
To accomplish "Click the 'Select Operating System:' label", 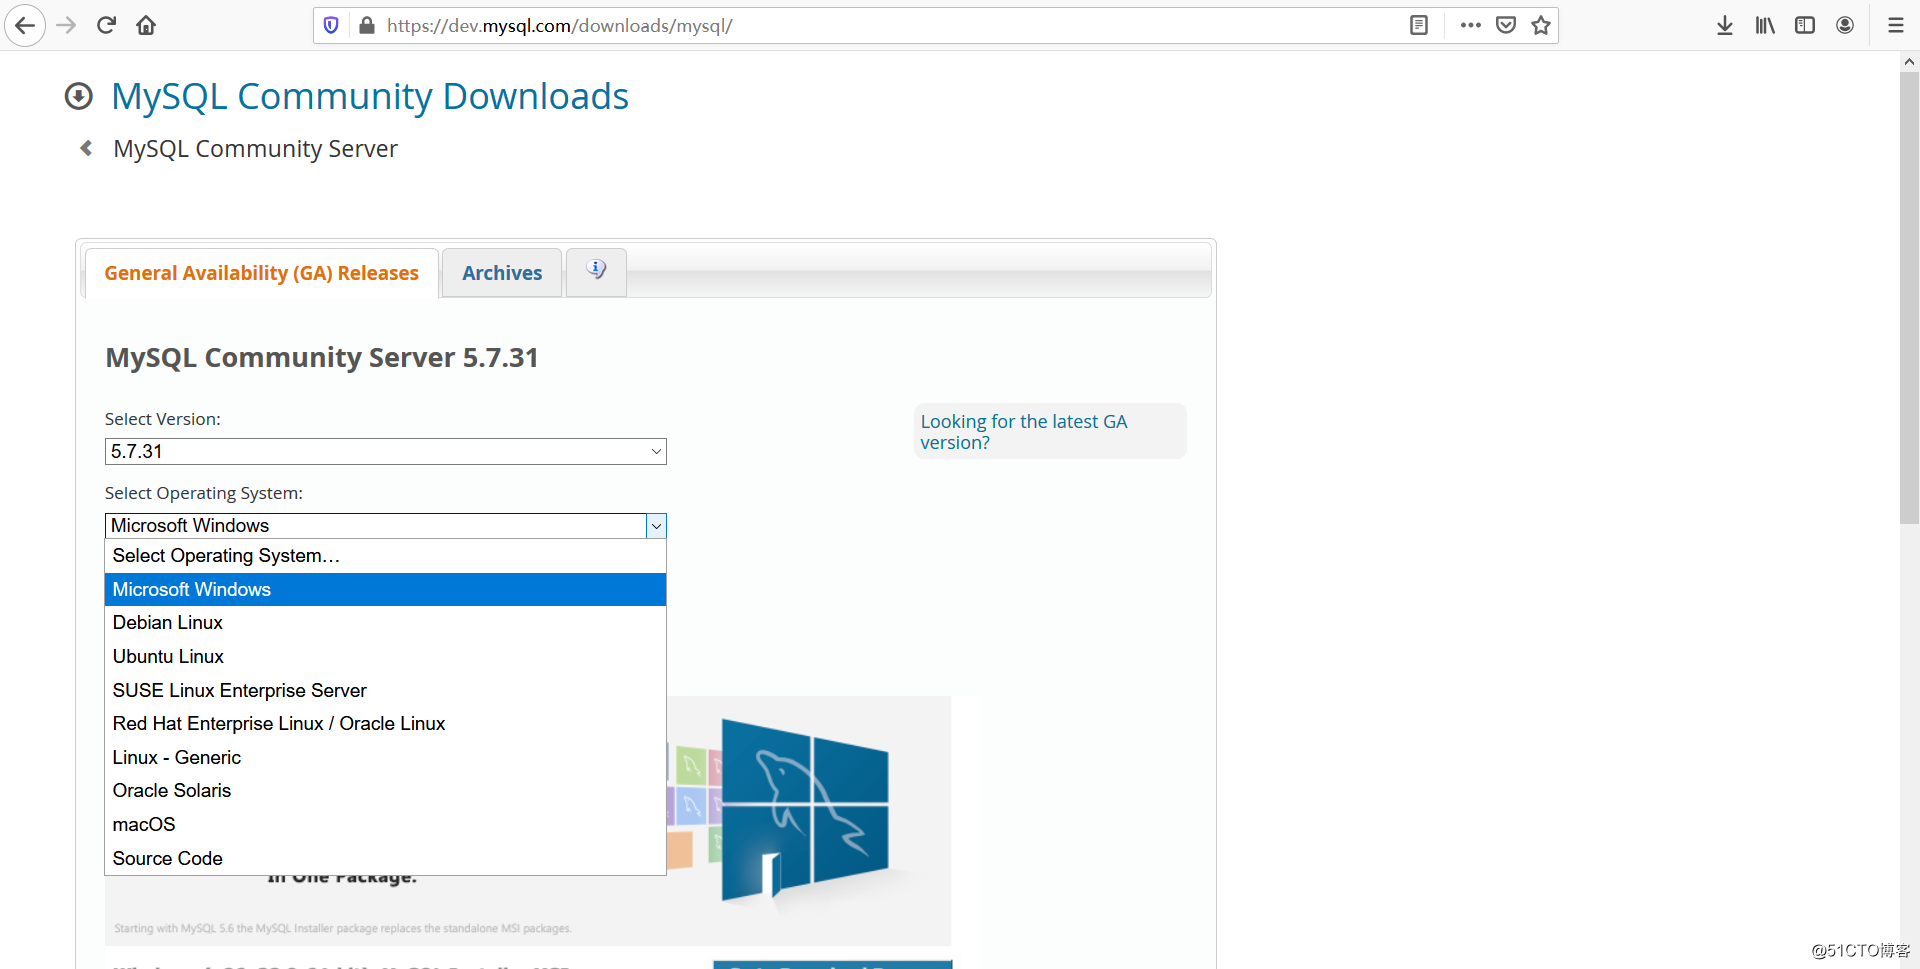I will pos(204,493).
